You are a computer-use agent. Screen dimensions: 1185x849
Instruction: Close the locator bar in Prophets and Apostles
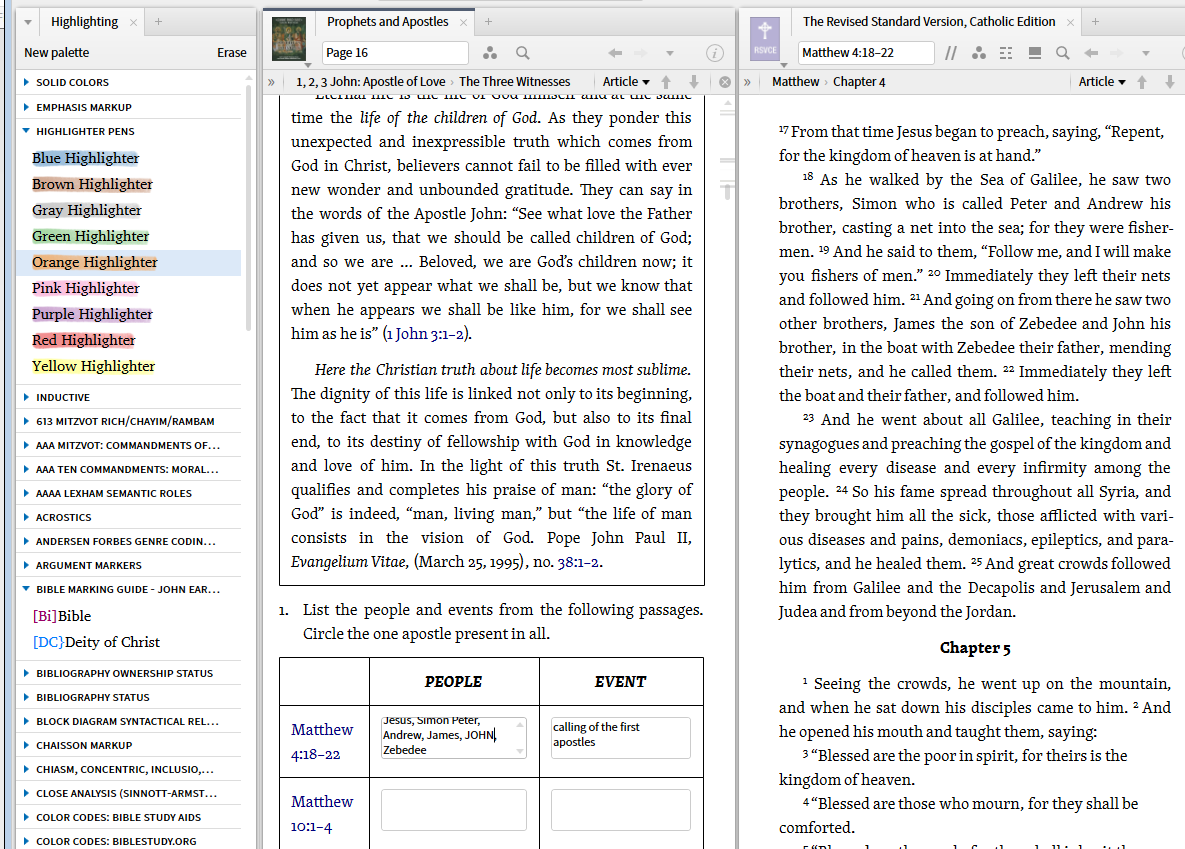(x=725, y=82)
